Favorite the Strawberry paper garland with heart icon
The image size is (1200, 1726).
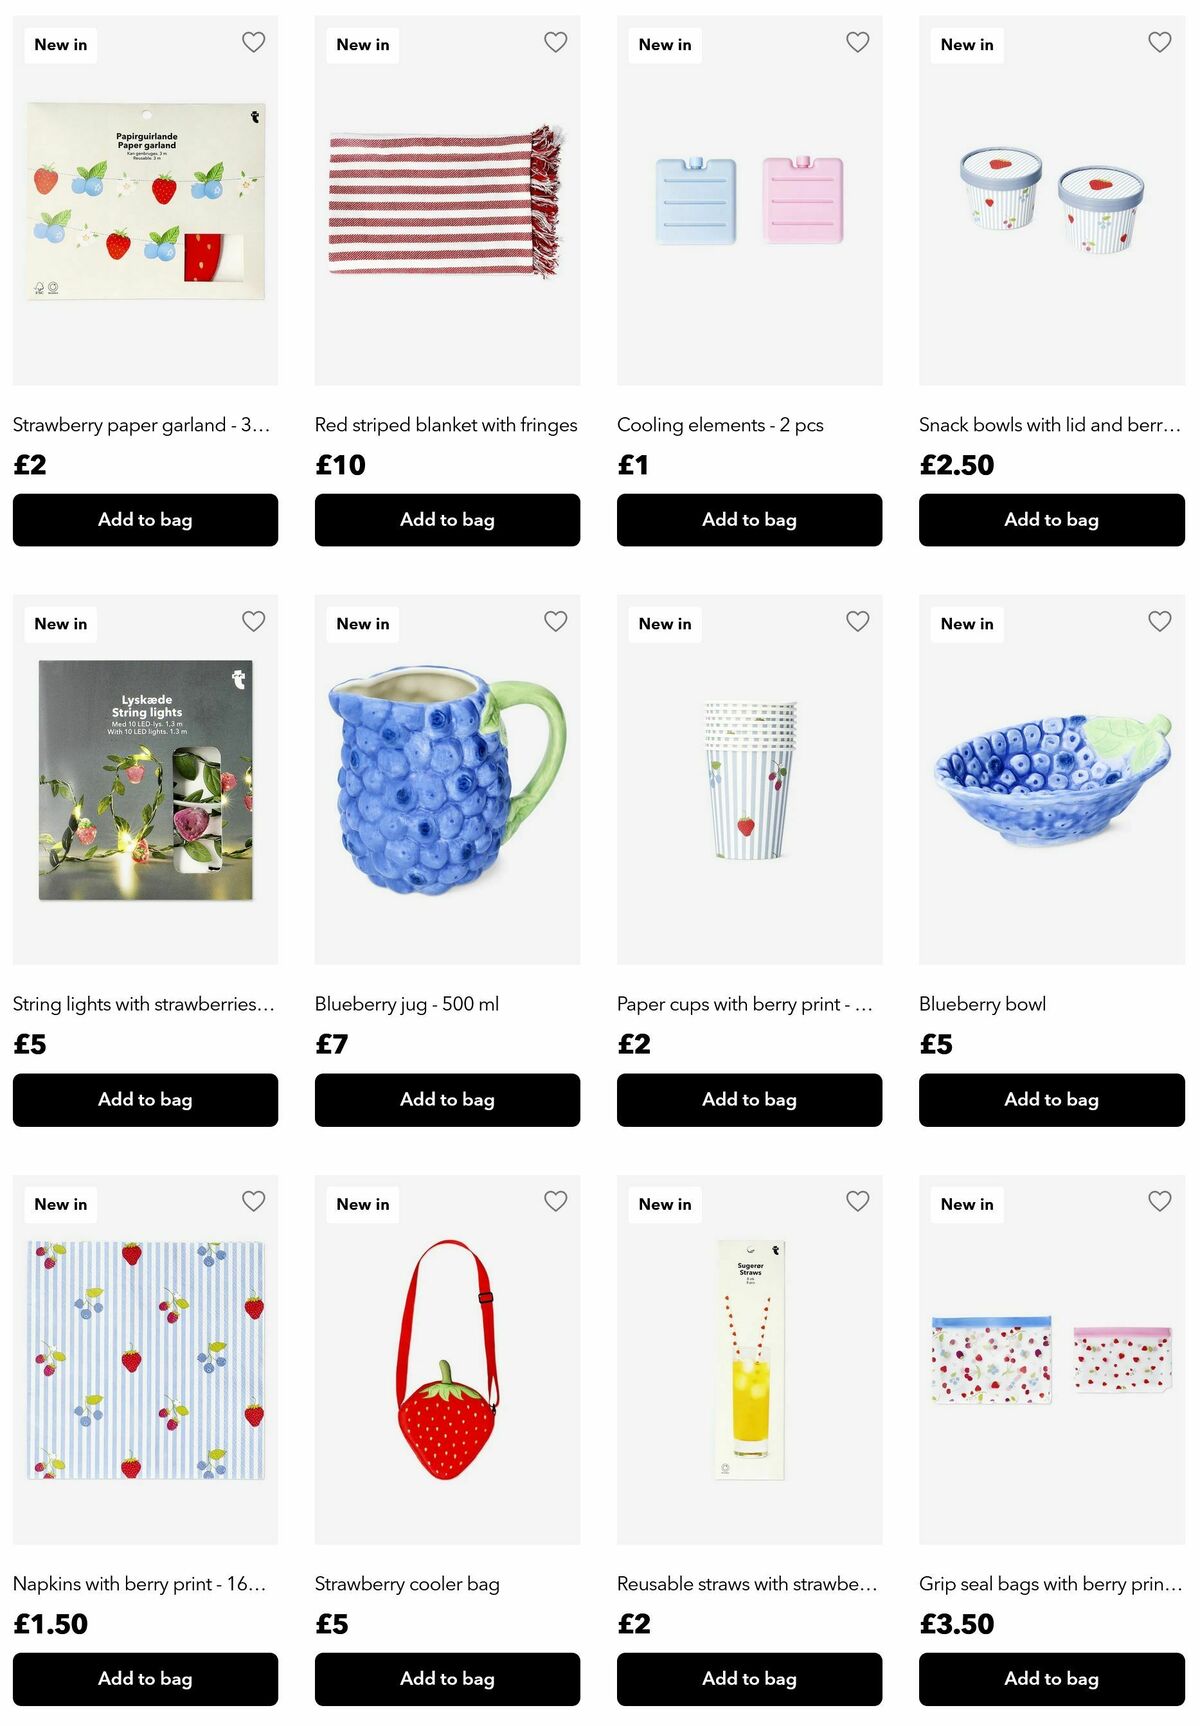(x=254, y=42)
